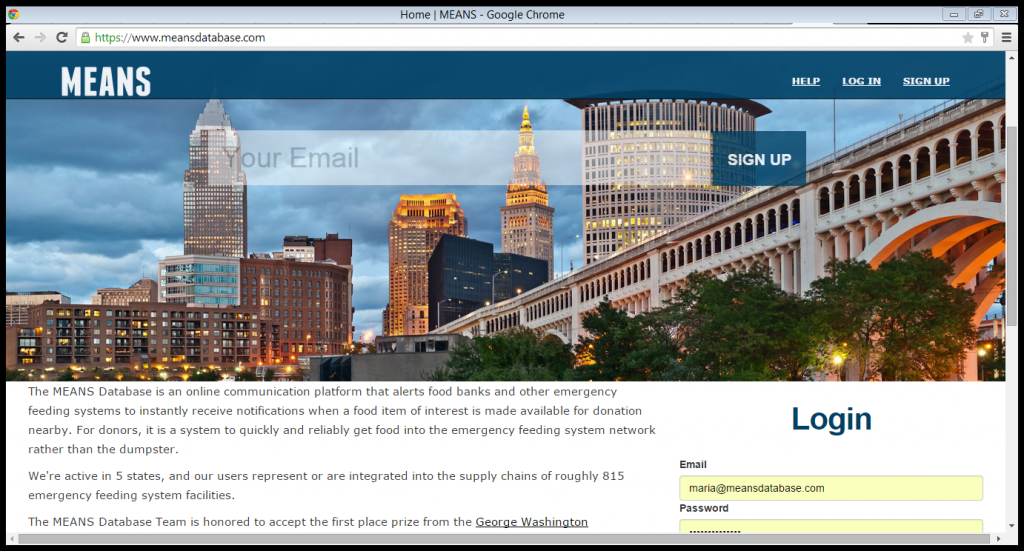Image resolution: width=1024 pixels, height=551 pixels.
Task: Click the Password input field
Action: pyautogui.click(x=831, y=526)
